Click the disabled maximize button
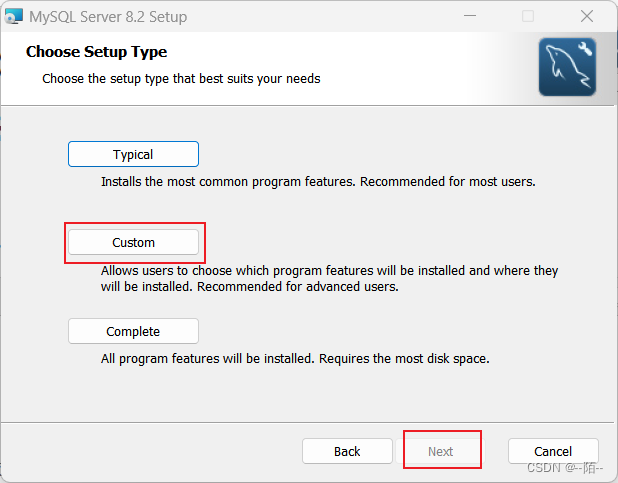 click(528, 16)
